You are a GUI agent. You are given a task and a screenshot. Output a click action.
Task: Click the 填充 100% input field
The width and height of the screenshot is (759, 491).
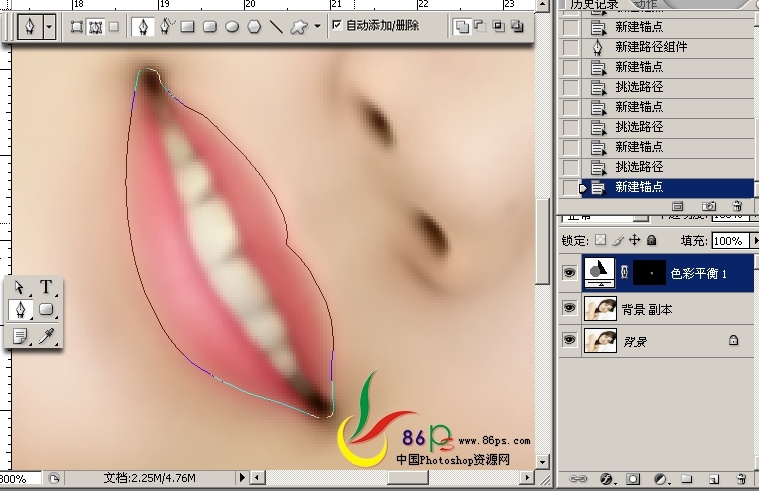point(730,241)
